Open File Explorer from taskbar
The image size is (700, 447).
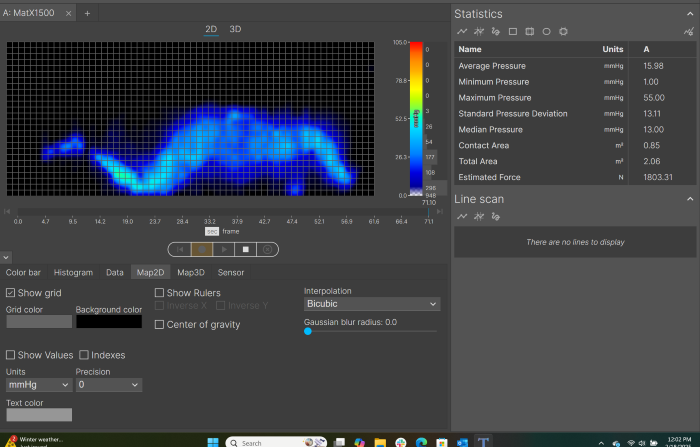(x=380, y=442)
